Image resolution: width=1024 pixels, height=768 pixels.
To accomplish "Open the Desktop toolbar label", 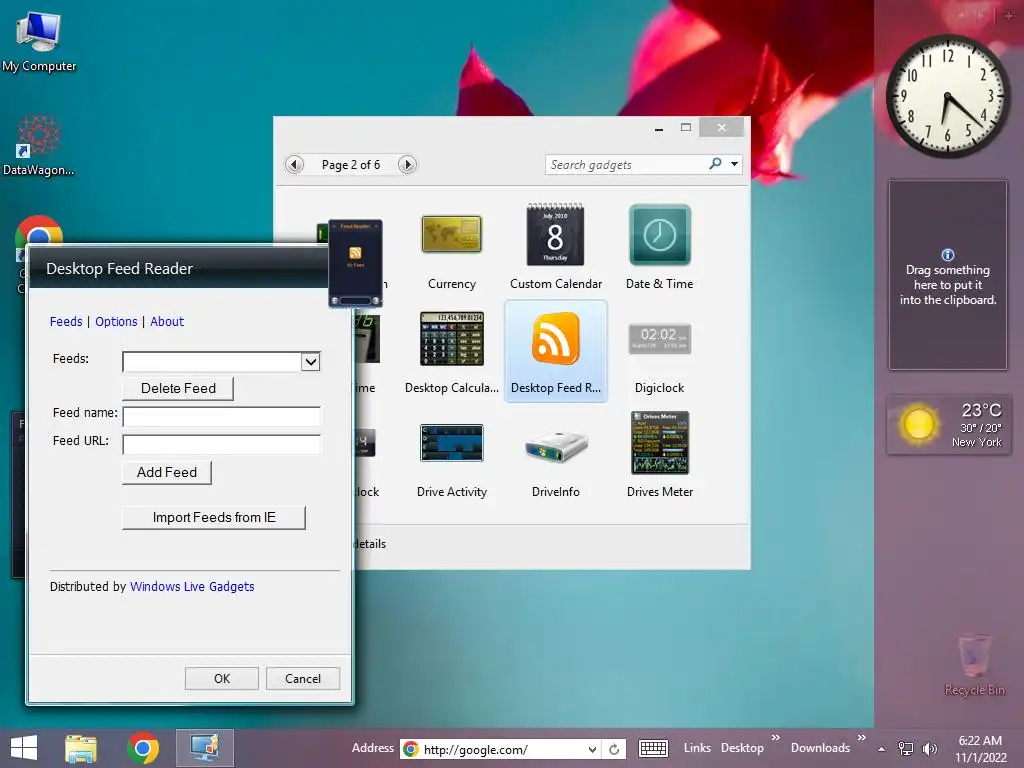I will coord(742,748).
